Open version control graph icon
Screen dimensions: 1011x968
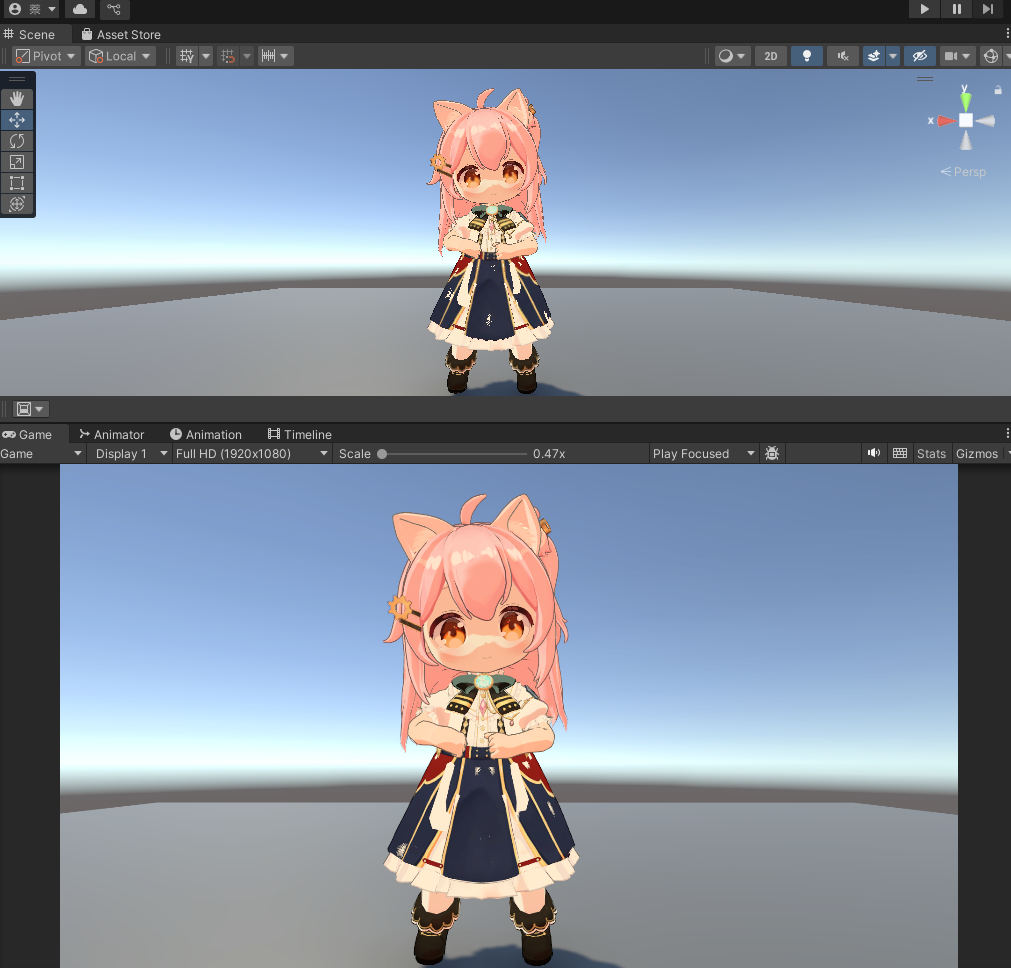point(114,9)
